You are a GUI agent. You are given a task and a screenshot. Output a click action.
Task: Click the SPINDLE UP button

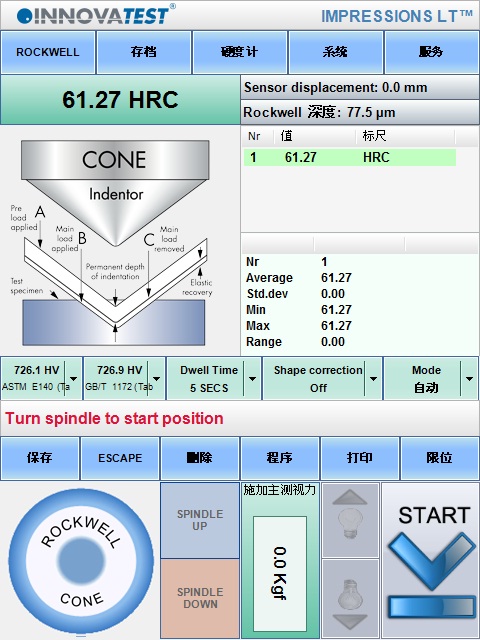[x=200, y=520]
